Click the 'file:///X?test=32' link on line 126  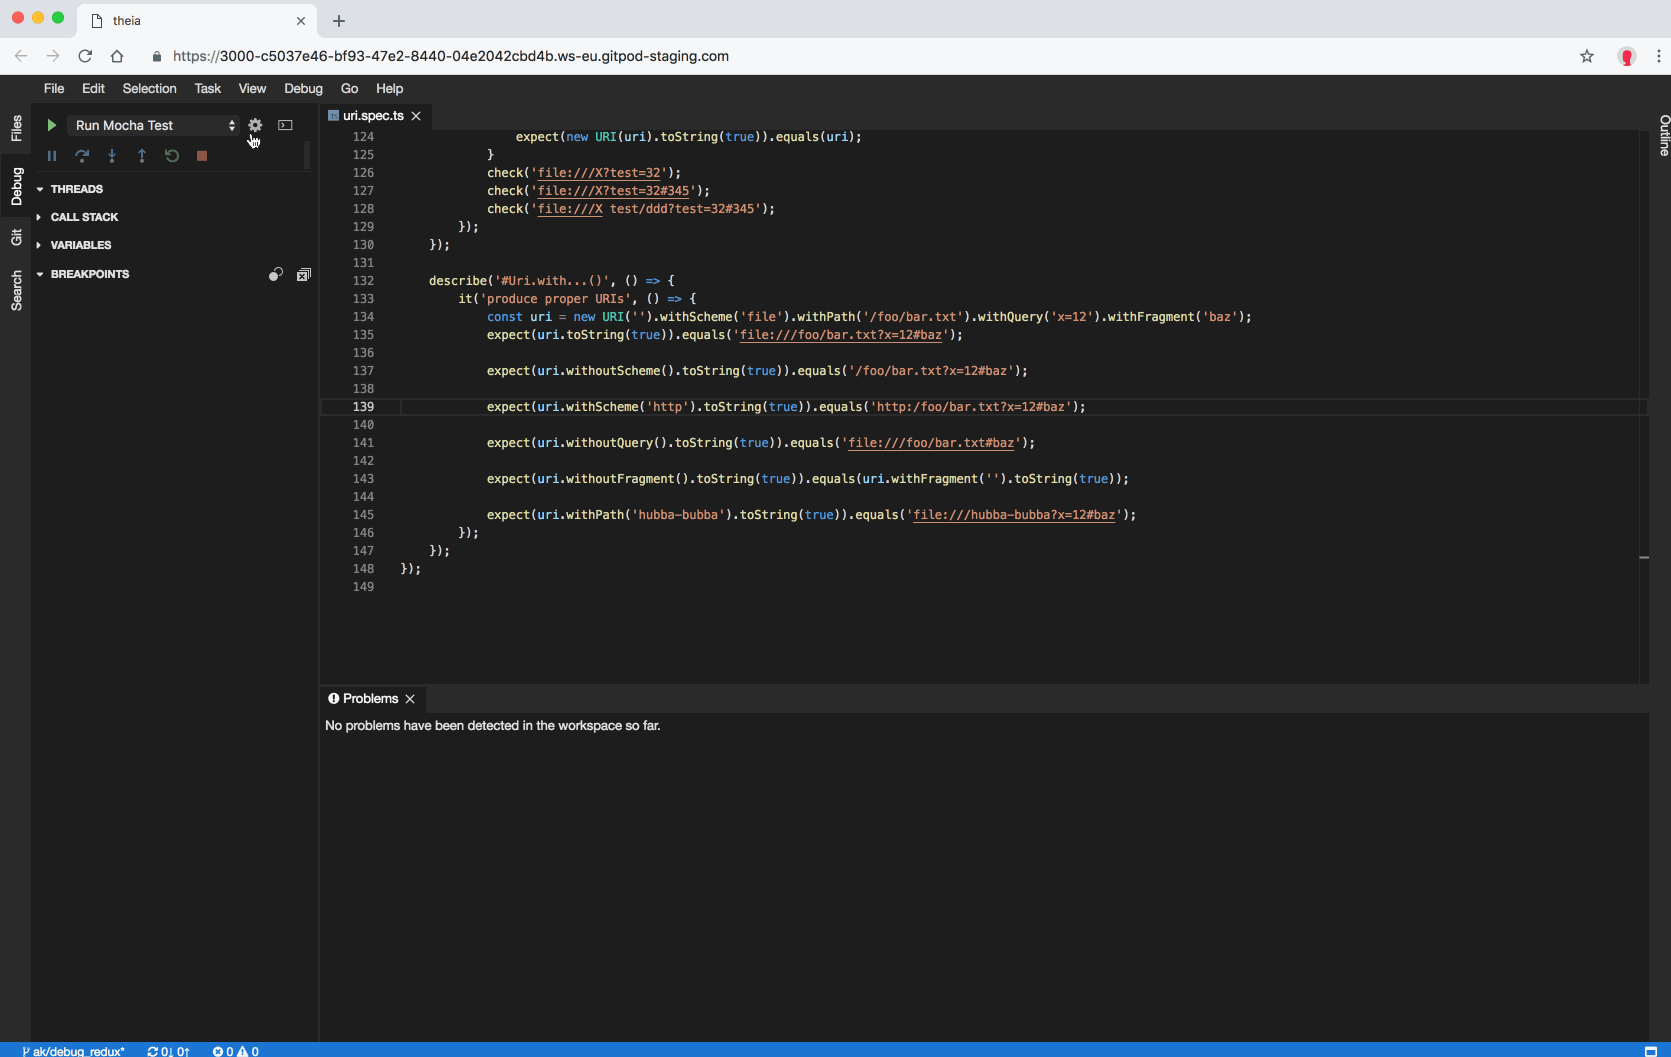pos(599,173)
